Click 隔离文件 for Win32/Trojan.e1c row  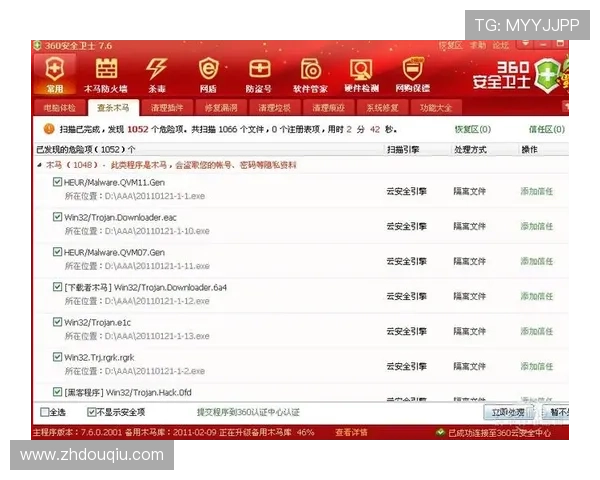pyautogui.click(x=470, y=331)
